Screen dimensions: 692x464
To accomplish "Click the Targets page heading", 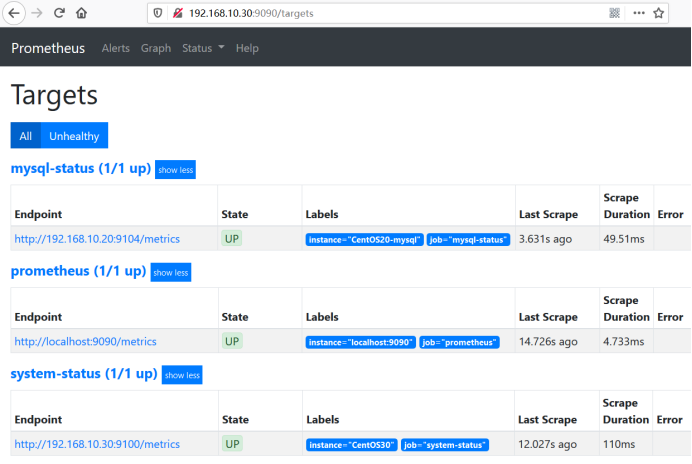I will click(x=54, y=95).
